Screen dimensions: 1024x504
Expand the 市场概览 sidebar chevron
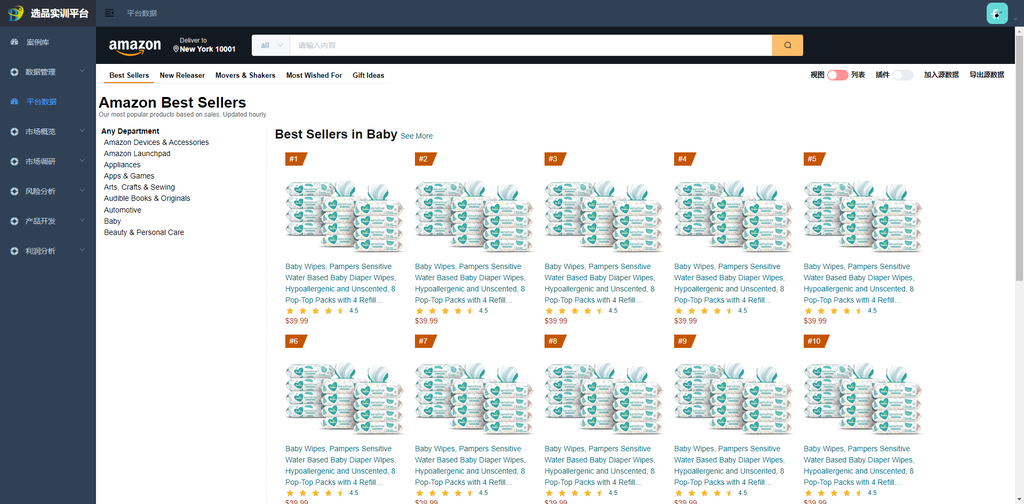[82, 131]
